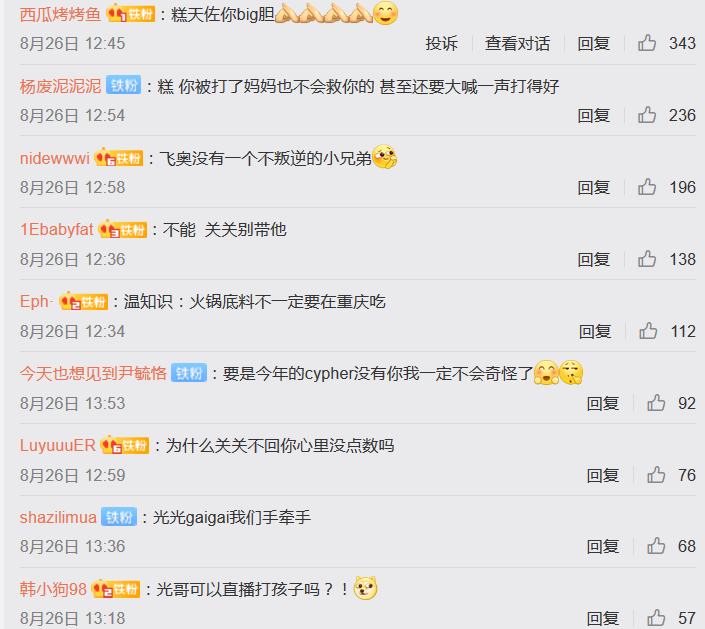Image resolution: width=705 pixels, height=629 pixels.
Task: Reply to 韩小狗98's comment
Action: click(x=603, y=618)
